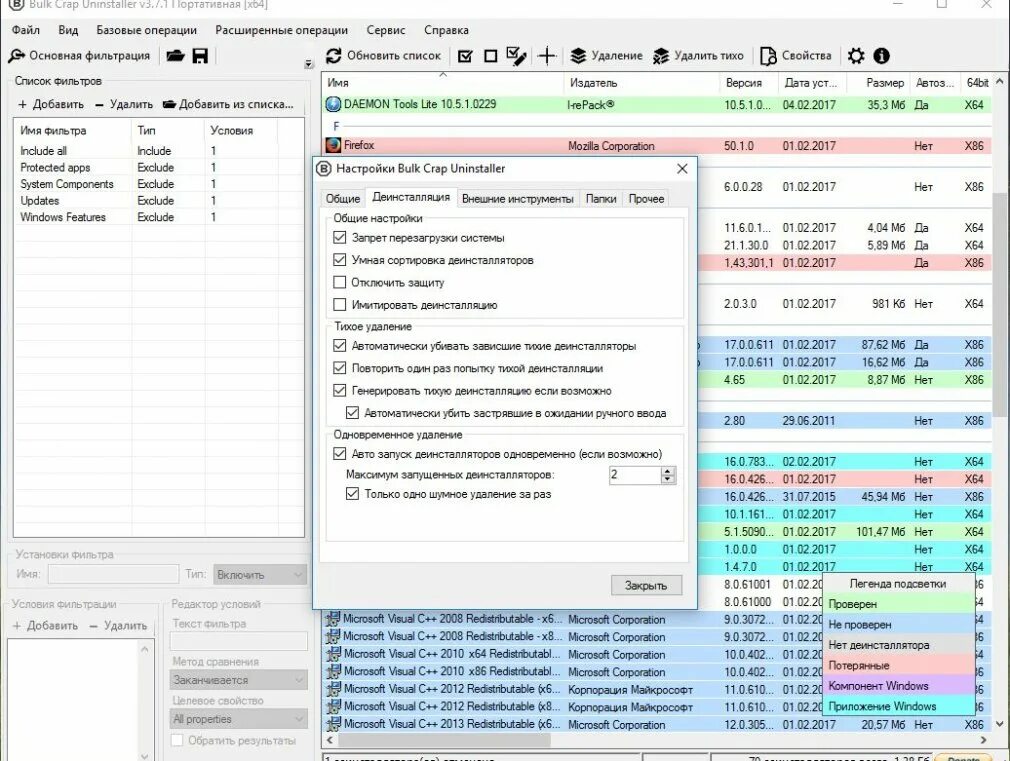Enable Имитировать деинсталляцию checkbox
This screenshot has width=1010, height=761.
(x=339, y=305)
